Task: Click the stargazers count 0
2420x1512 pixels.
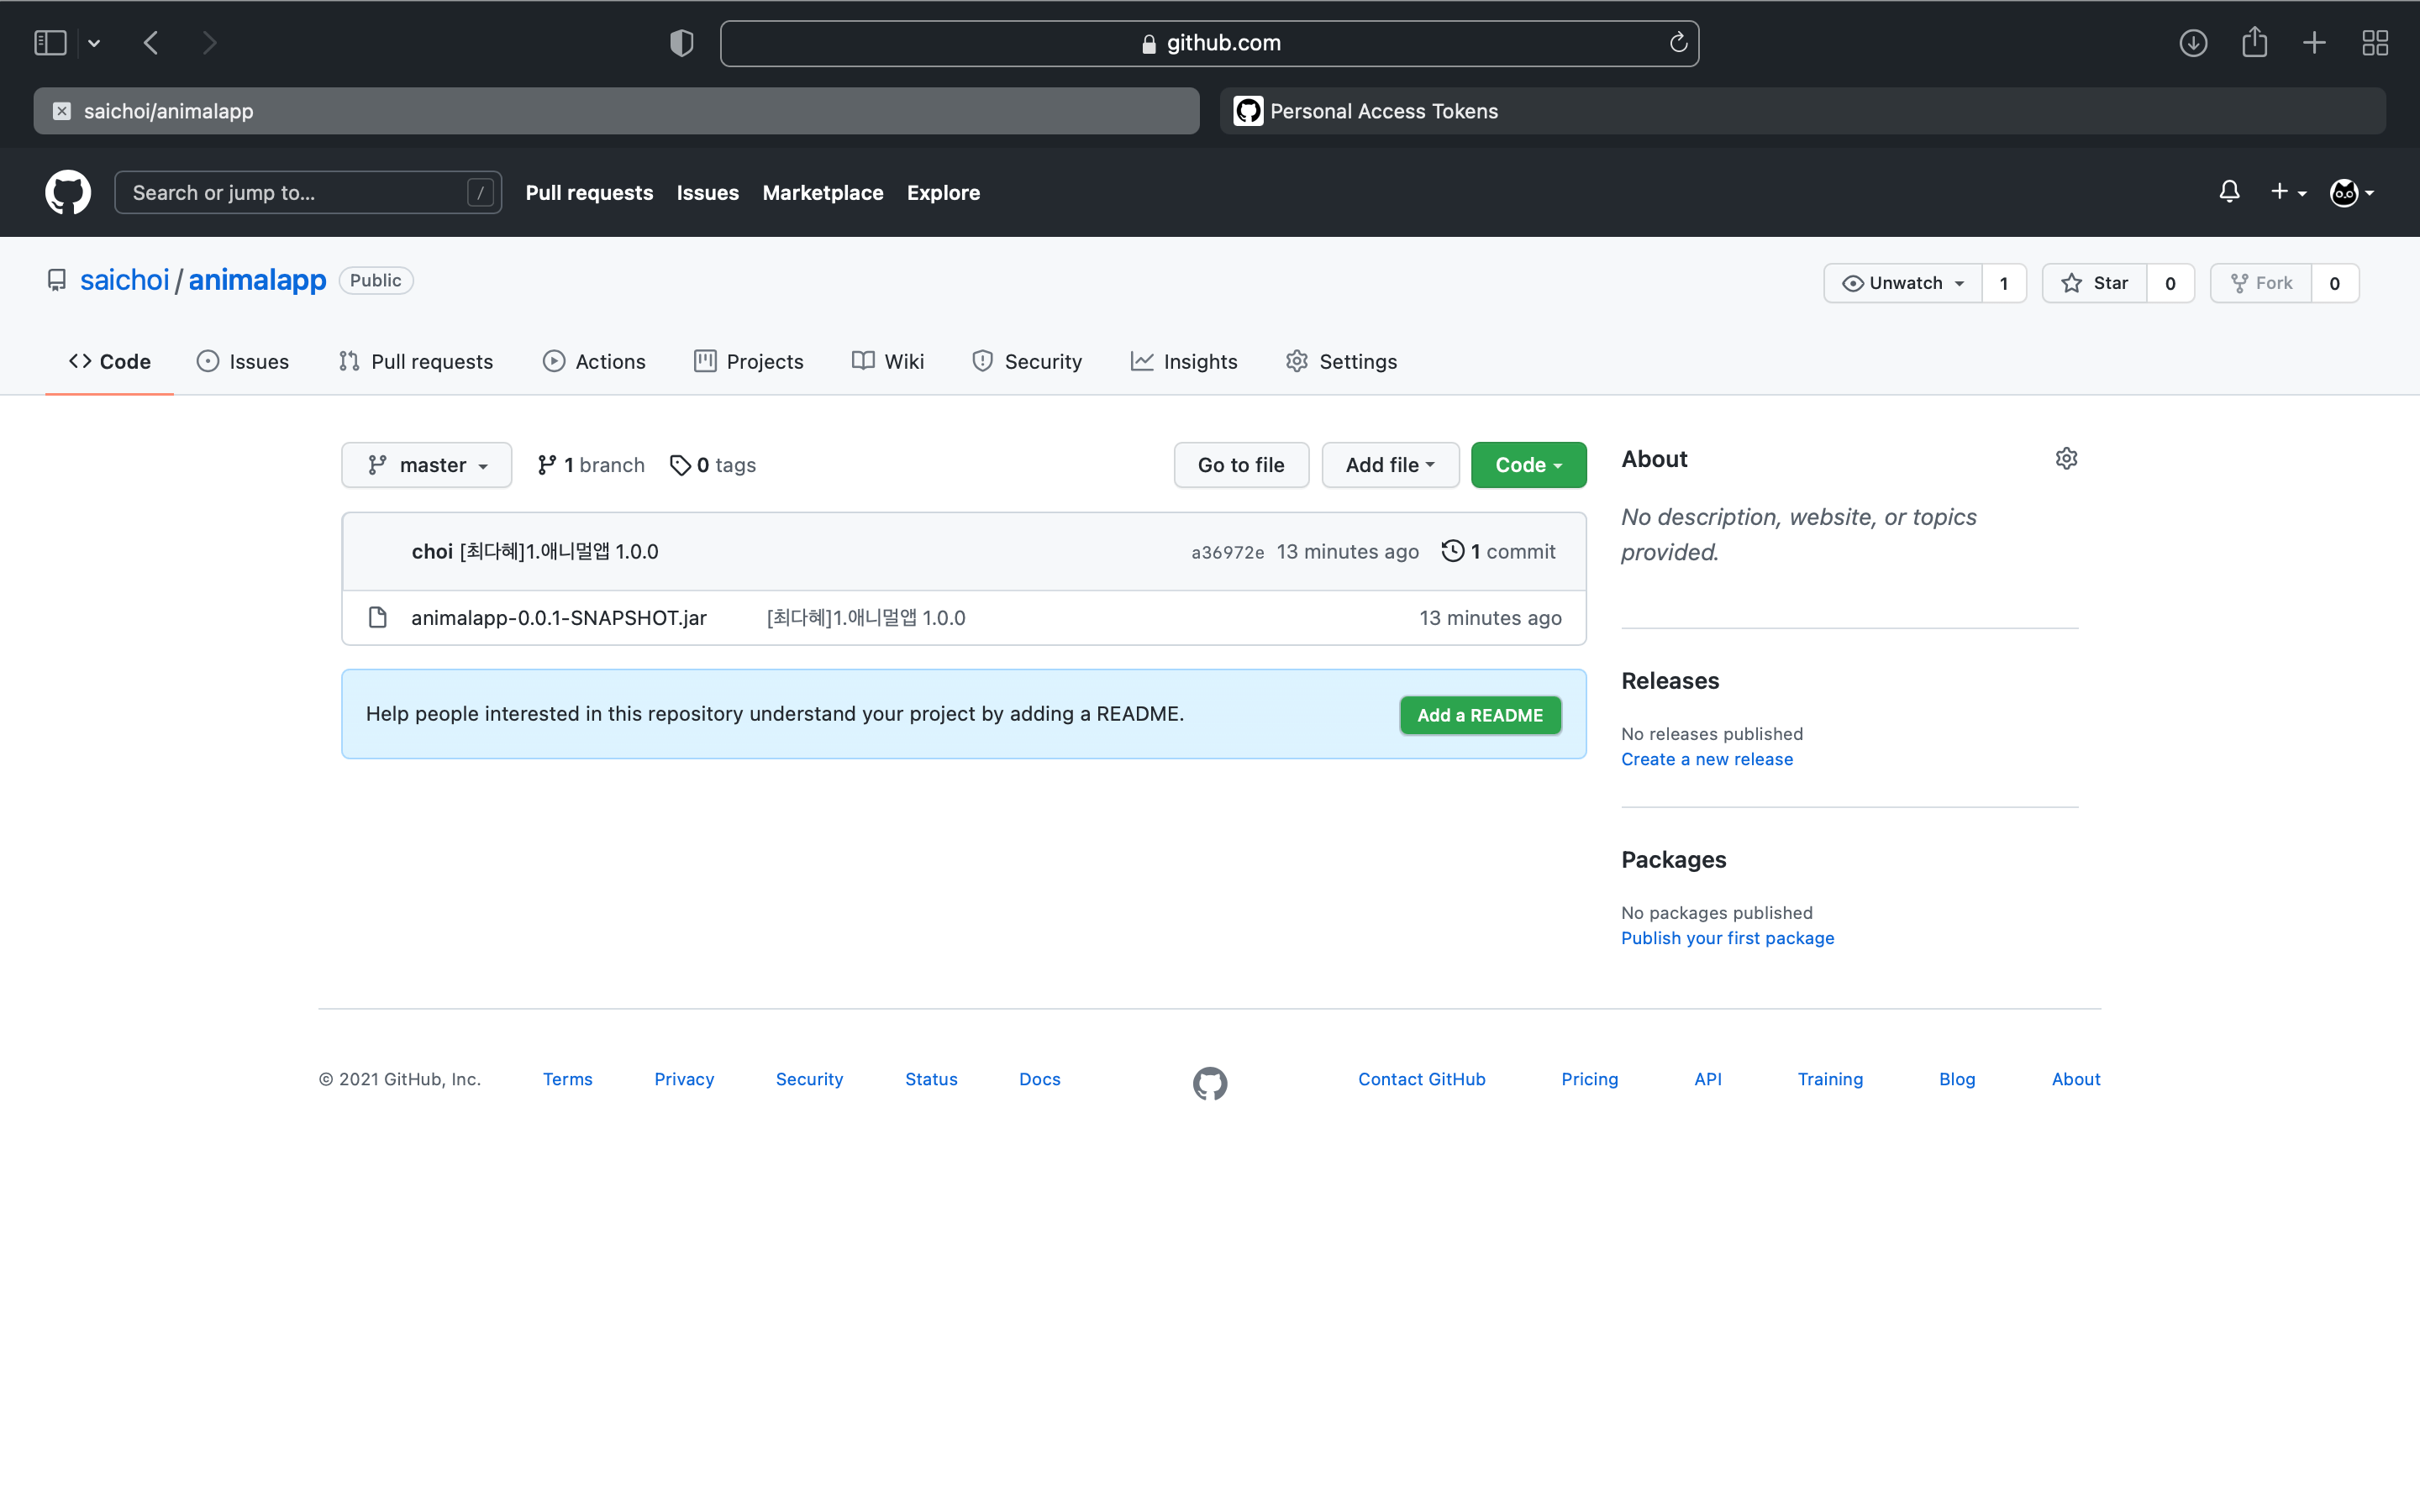Action: click(2170, 283)
